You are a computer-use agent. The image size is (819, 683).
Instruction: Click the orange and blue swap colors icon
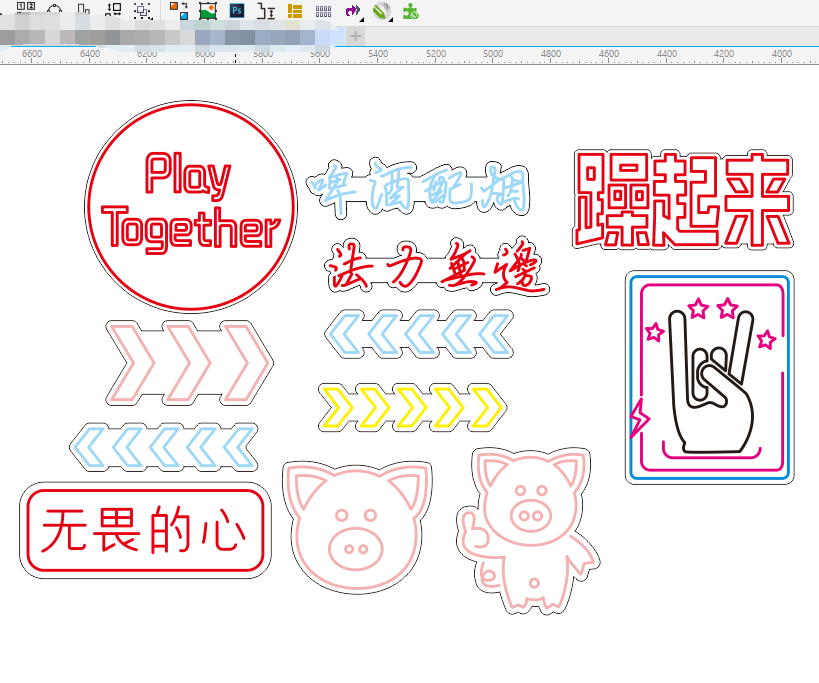(x=179, y=10)
